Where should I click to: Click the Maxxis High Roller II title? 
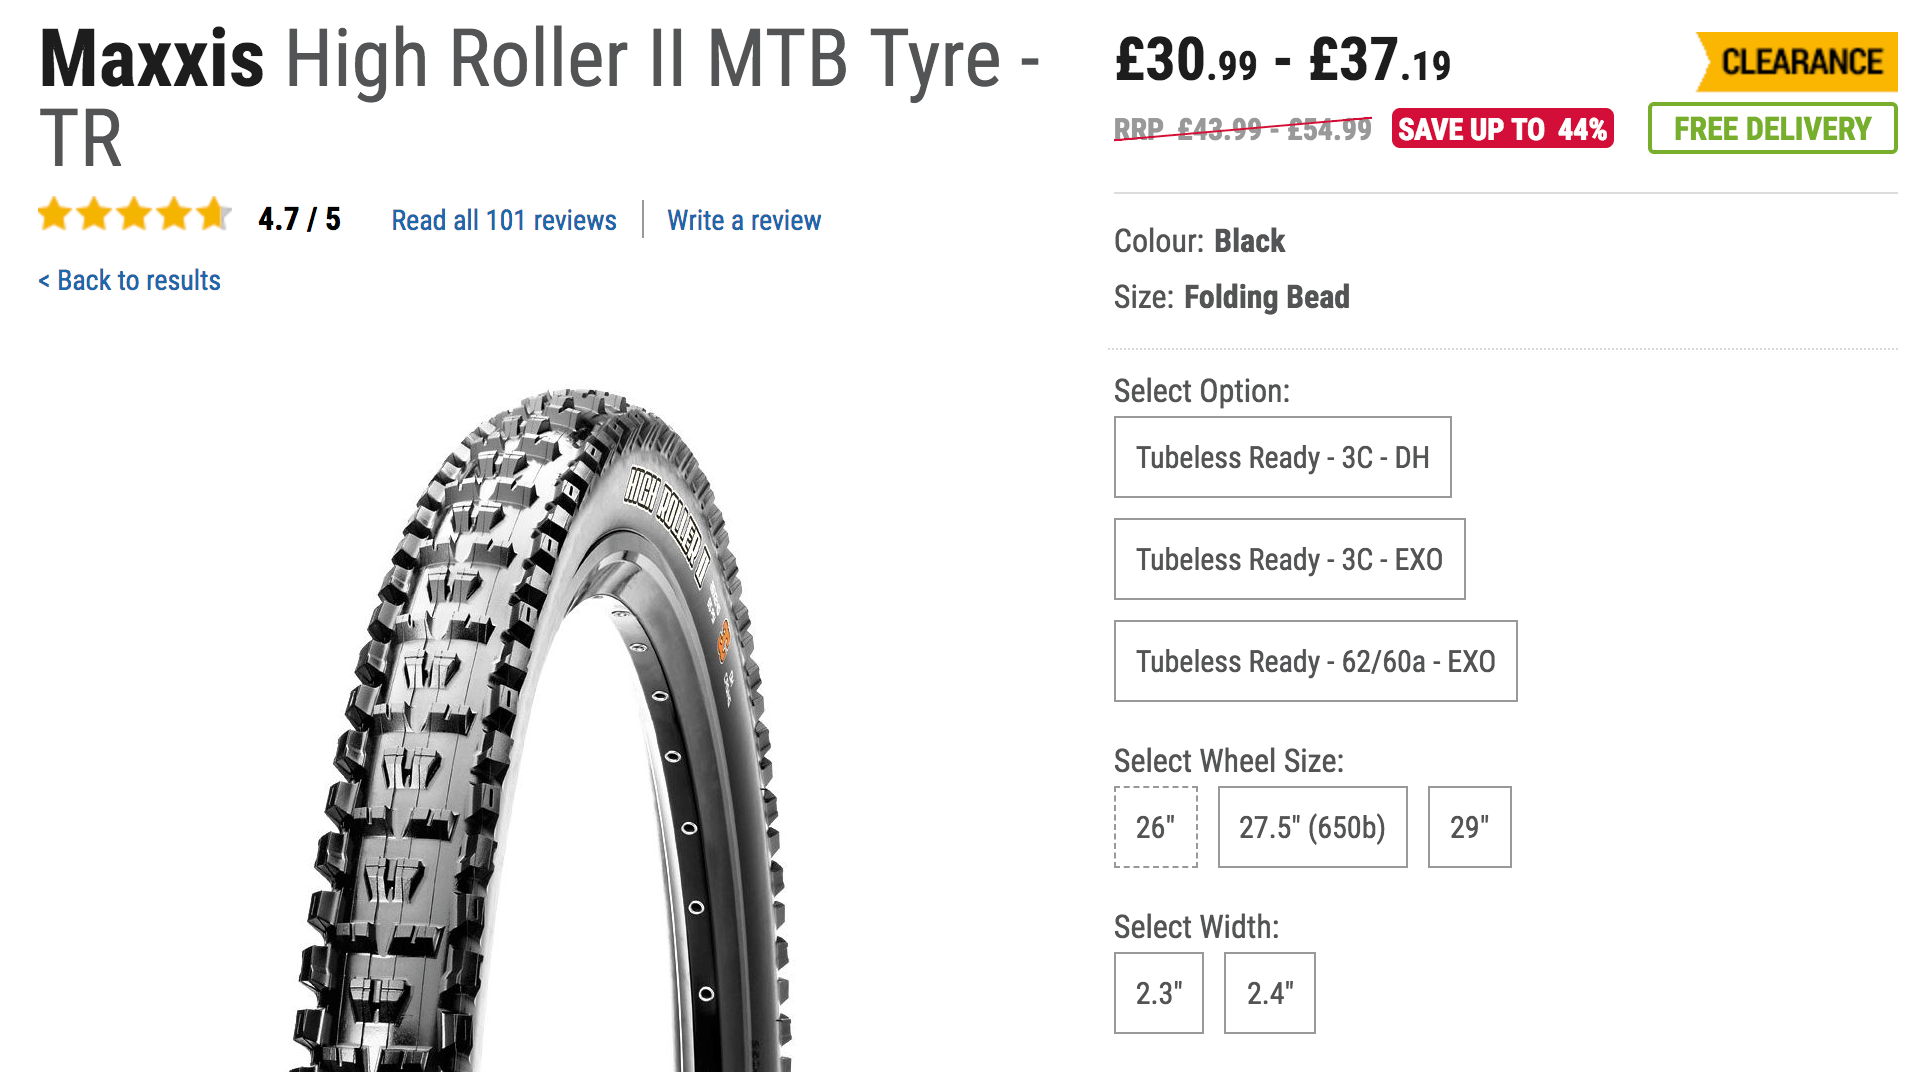[540, 97]
